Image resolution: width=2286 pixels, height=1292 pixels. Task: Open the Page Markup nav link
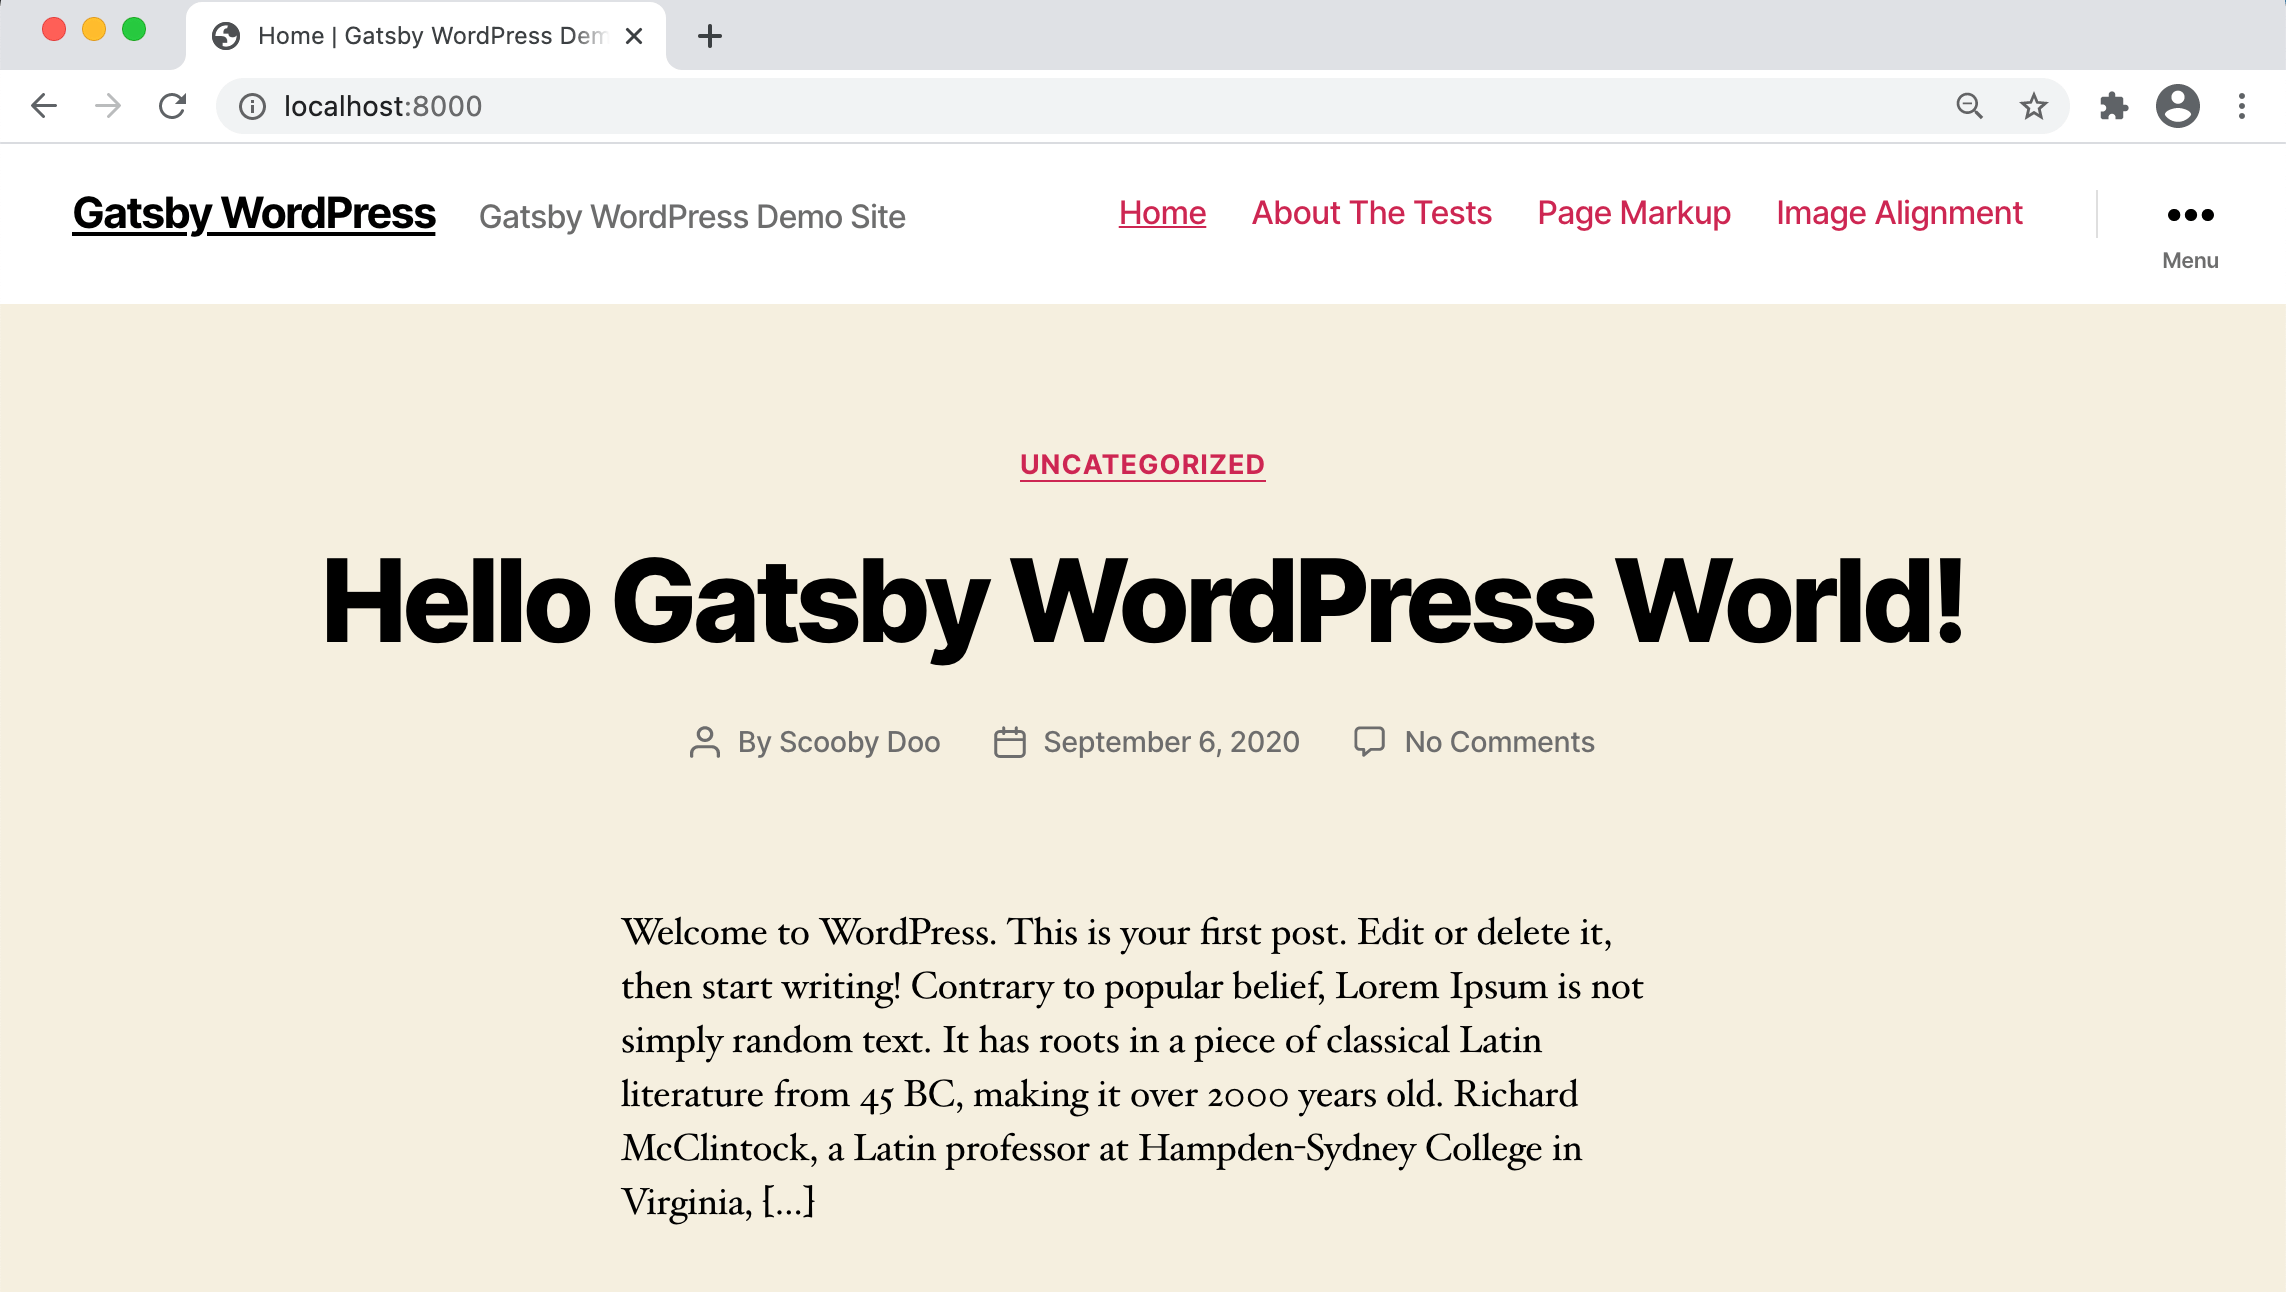pos(1634,213)
